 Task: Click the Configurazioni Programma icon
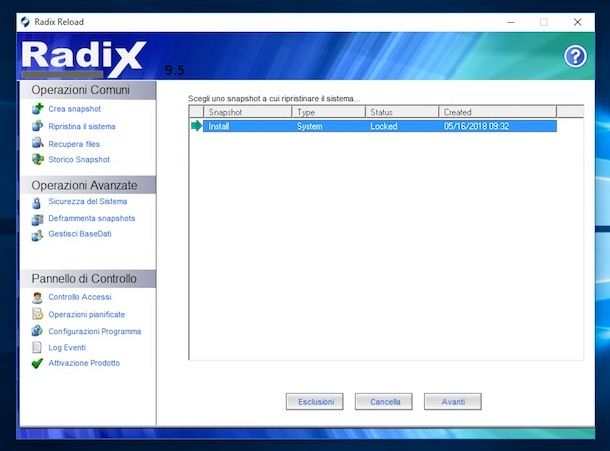click(37, 331)
